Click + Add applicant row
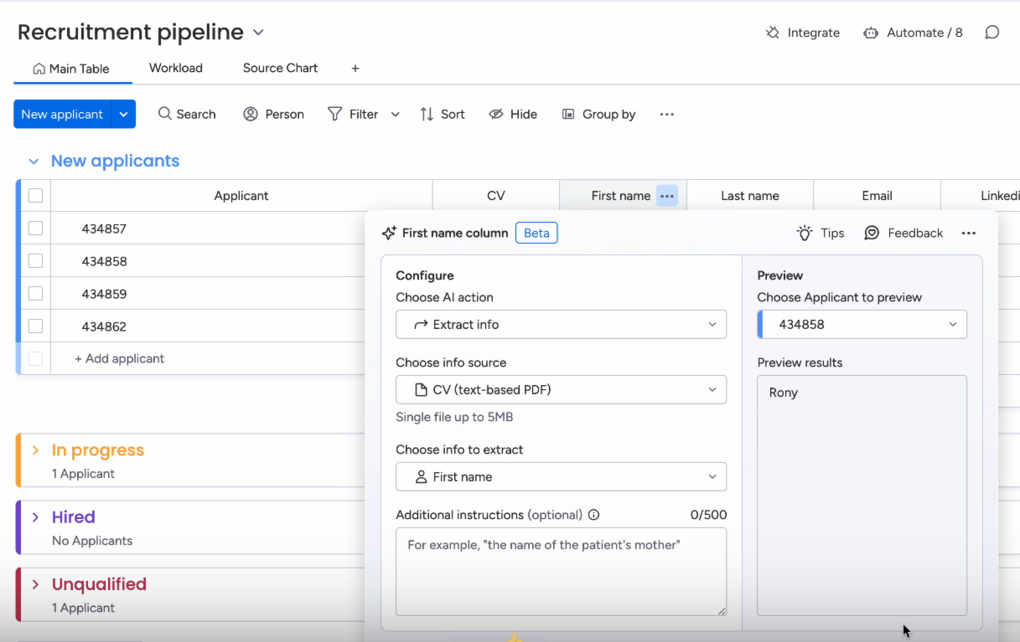The image size is (1020, 642). (119, 359)
